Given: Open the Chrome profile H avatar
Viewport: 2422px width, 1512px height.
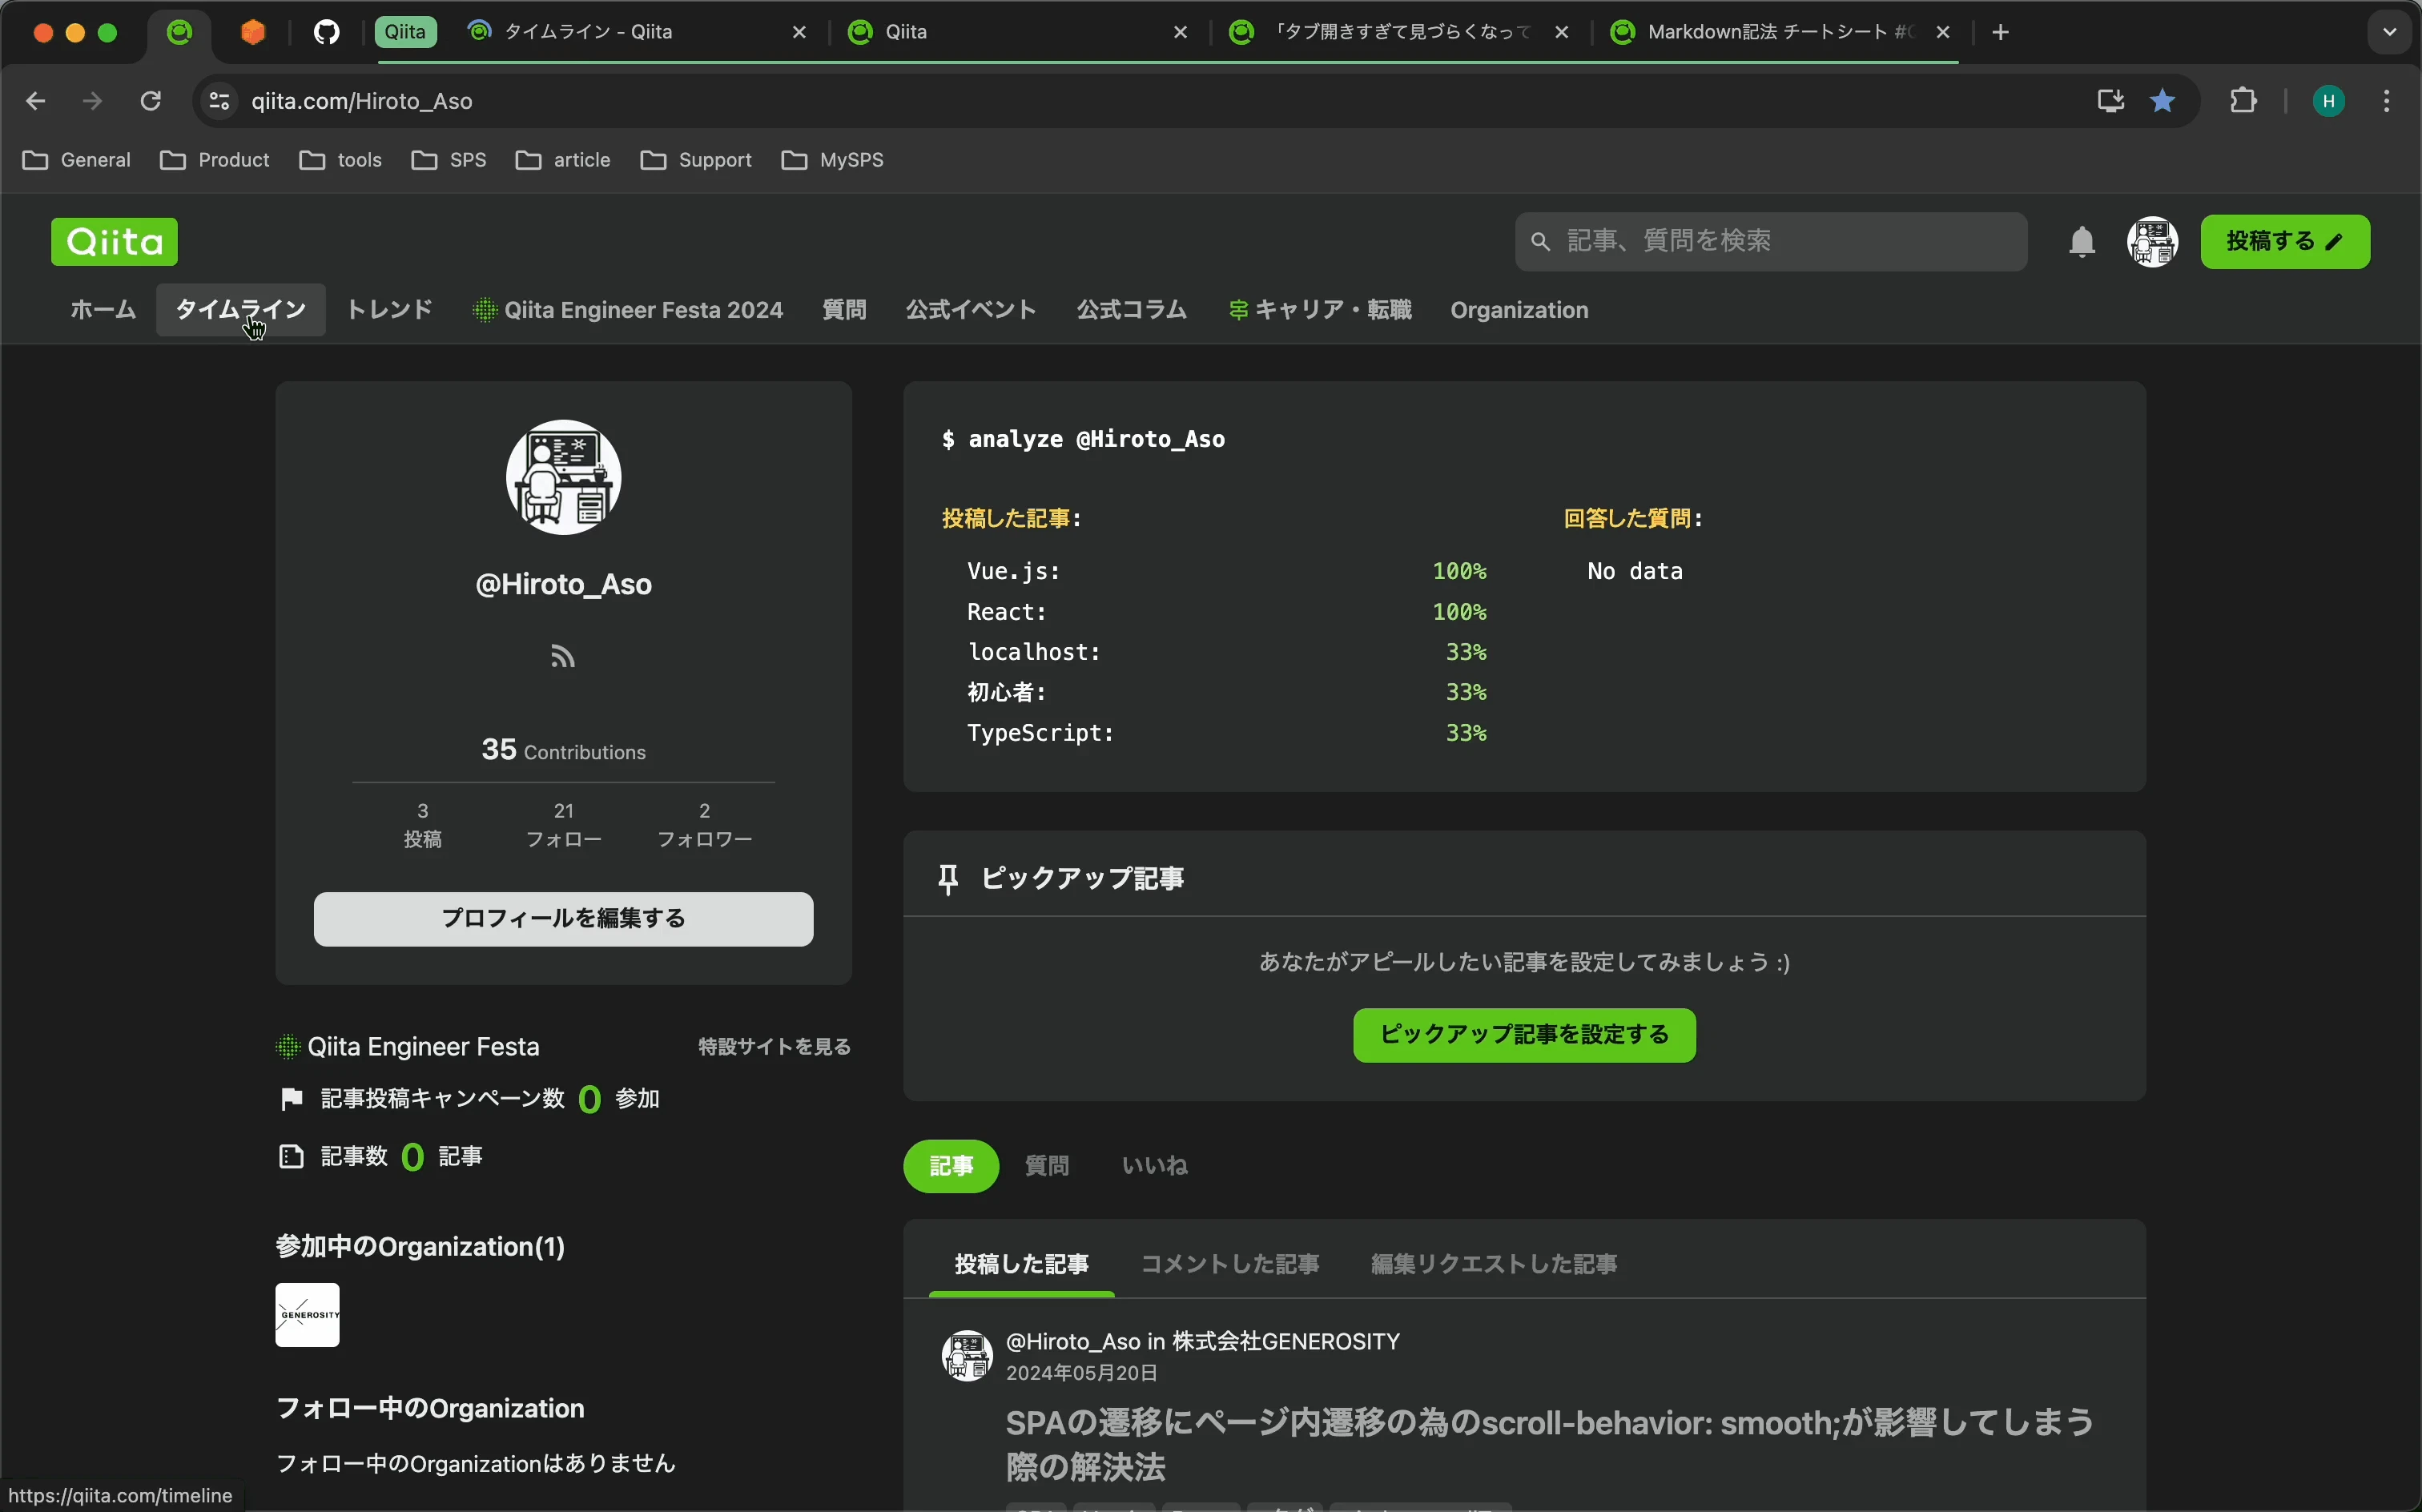Looking at the screenshot, I should click(x=2329, y=101).
